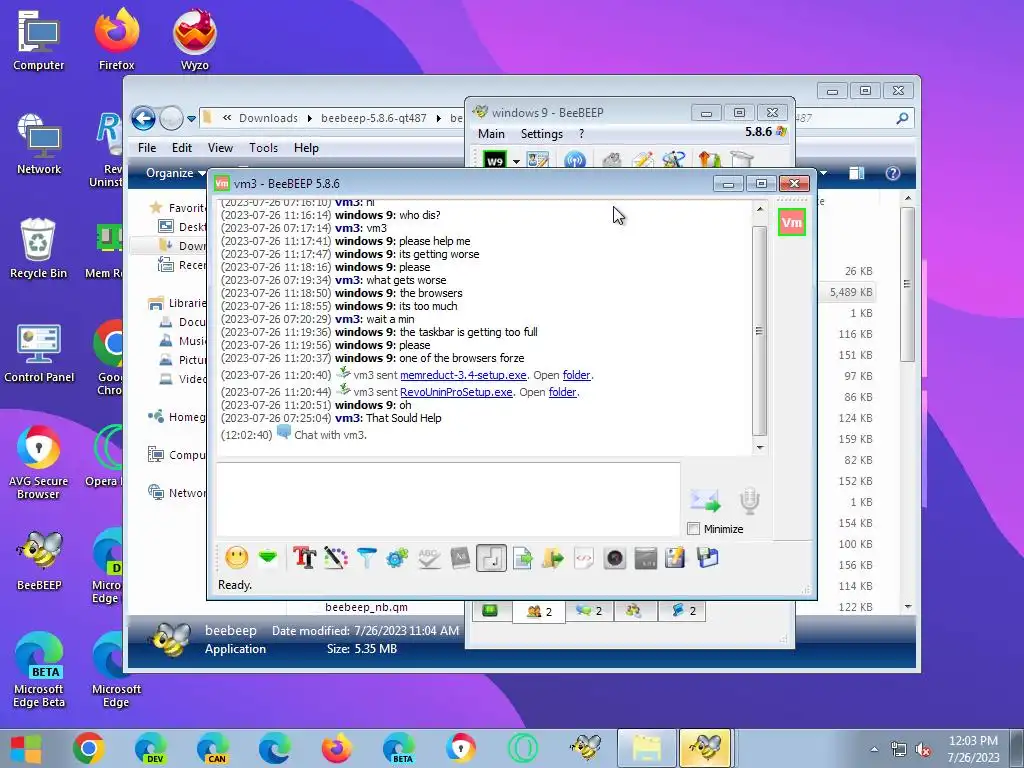Switch to the users tab showing 2 in BeeBEEP

539,611
